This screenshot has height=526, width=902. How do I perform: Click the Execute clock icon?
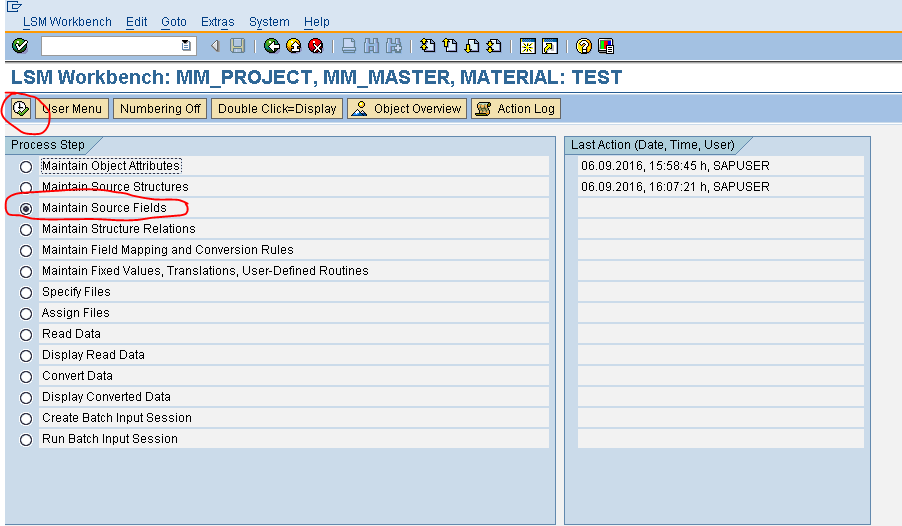21,108
